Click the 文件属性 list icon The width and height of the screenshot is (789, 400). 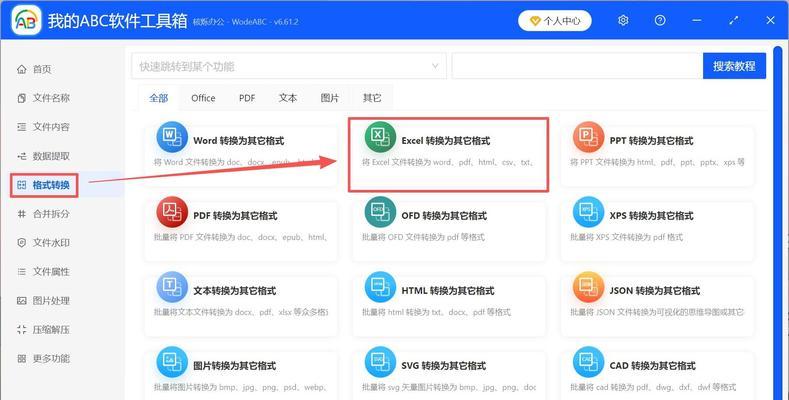click(22, 272)
